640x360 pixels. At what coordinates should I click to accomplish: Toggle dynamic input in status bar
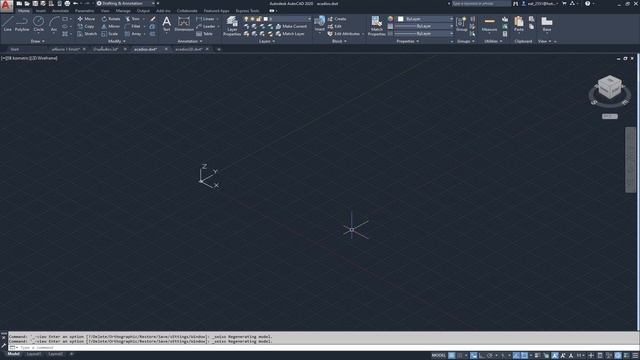pos(473,356)
